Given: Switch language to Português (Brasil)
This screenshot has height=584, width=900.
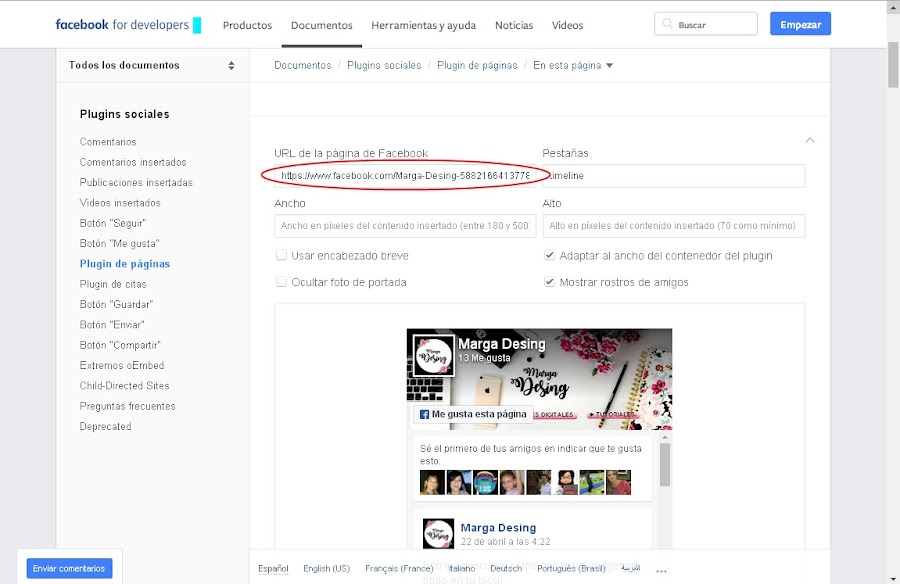Looking at the screenshot, I should point(571,568).
